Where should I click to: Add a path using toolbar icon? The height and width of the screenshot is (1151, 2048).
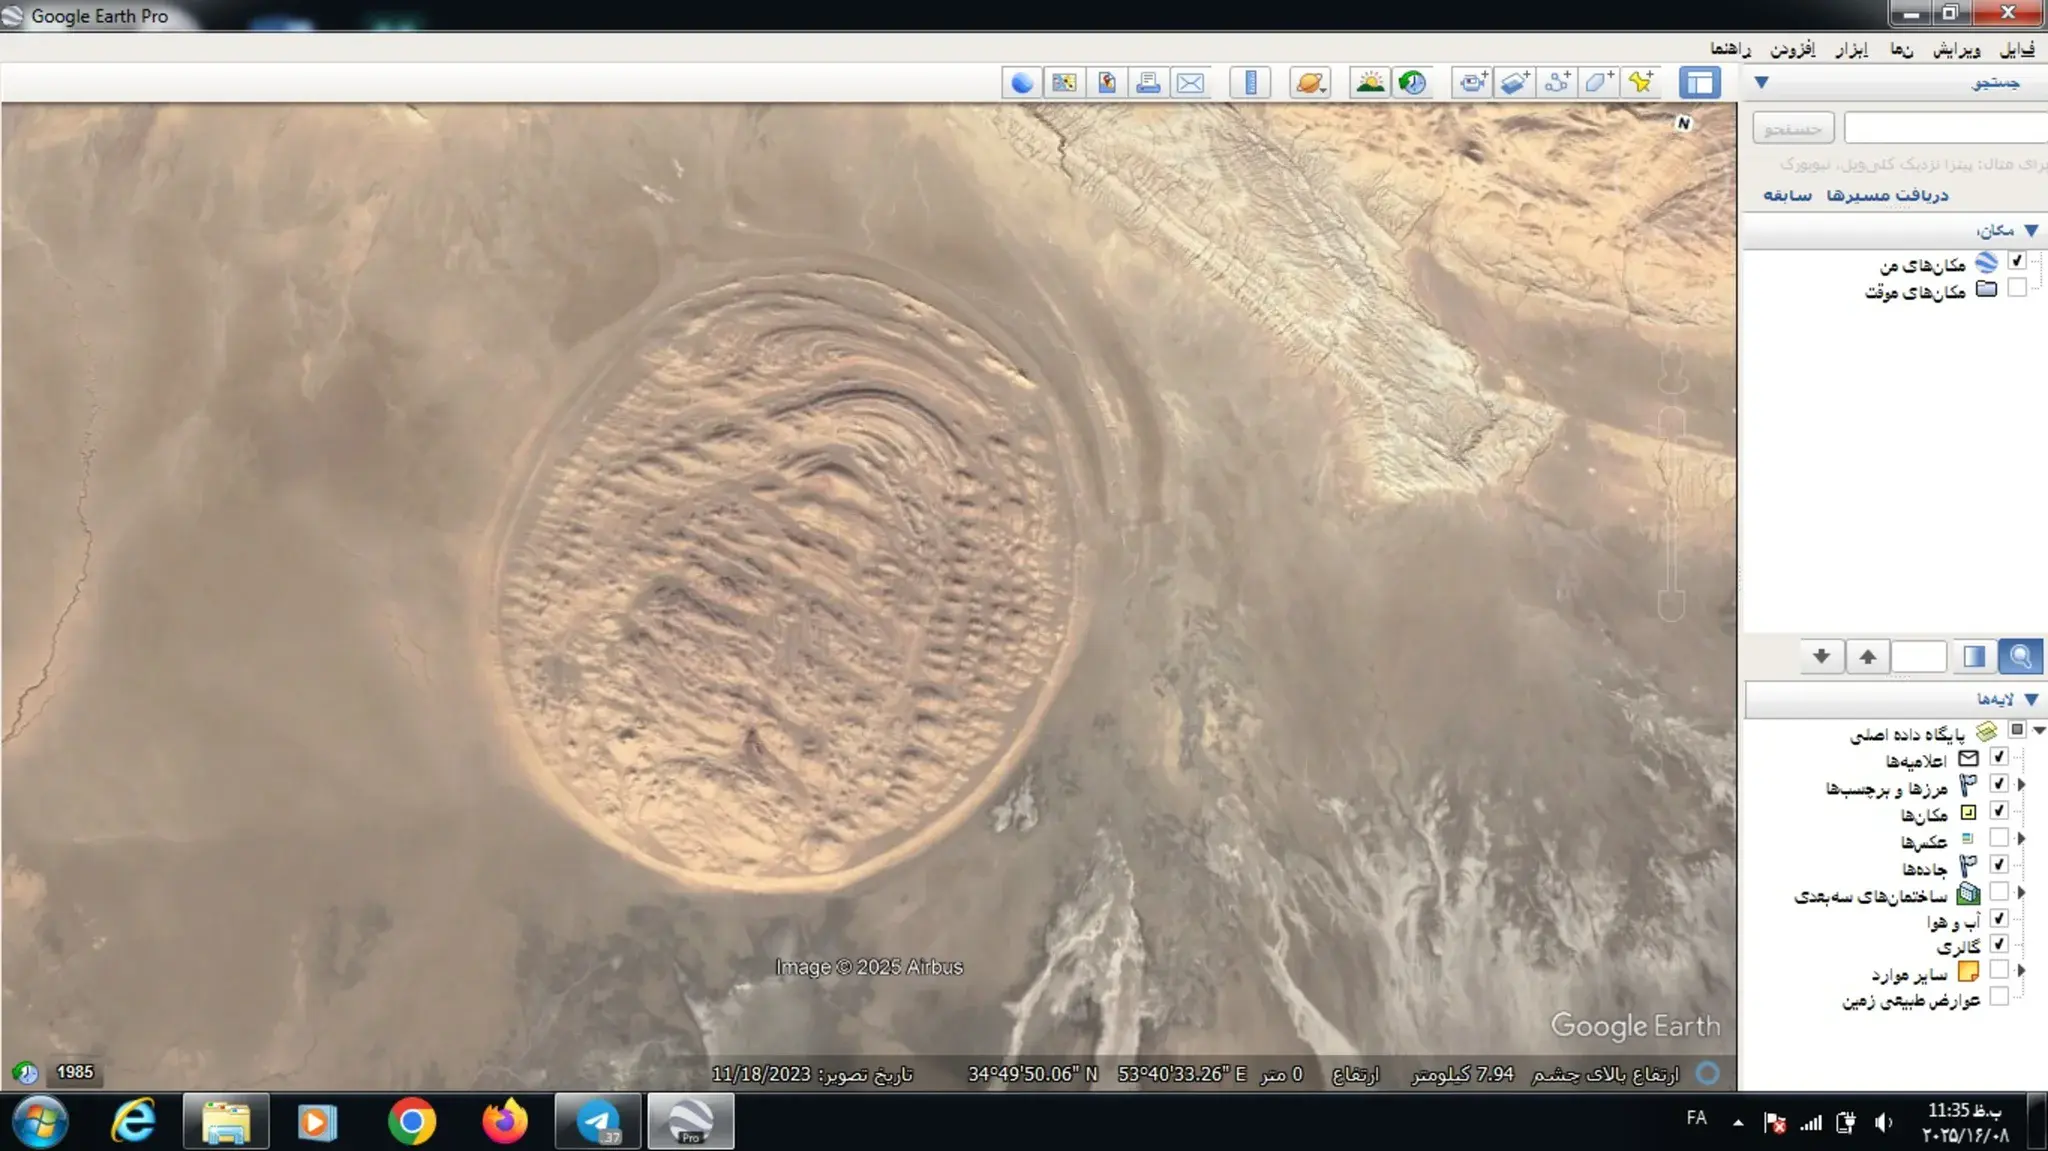point(1556,83)
